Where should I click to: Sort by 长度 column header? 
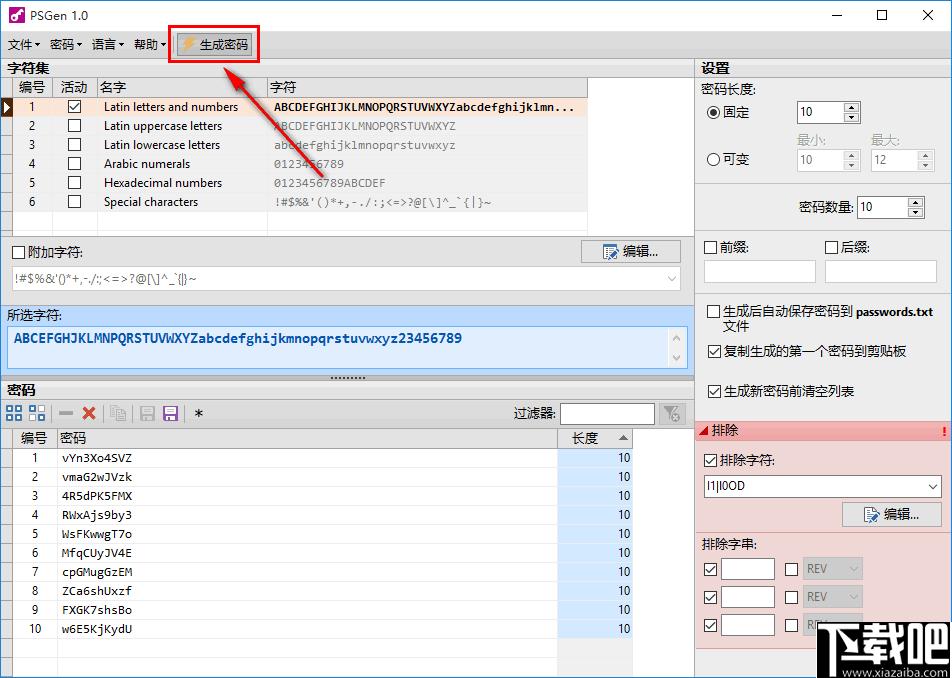594,438
